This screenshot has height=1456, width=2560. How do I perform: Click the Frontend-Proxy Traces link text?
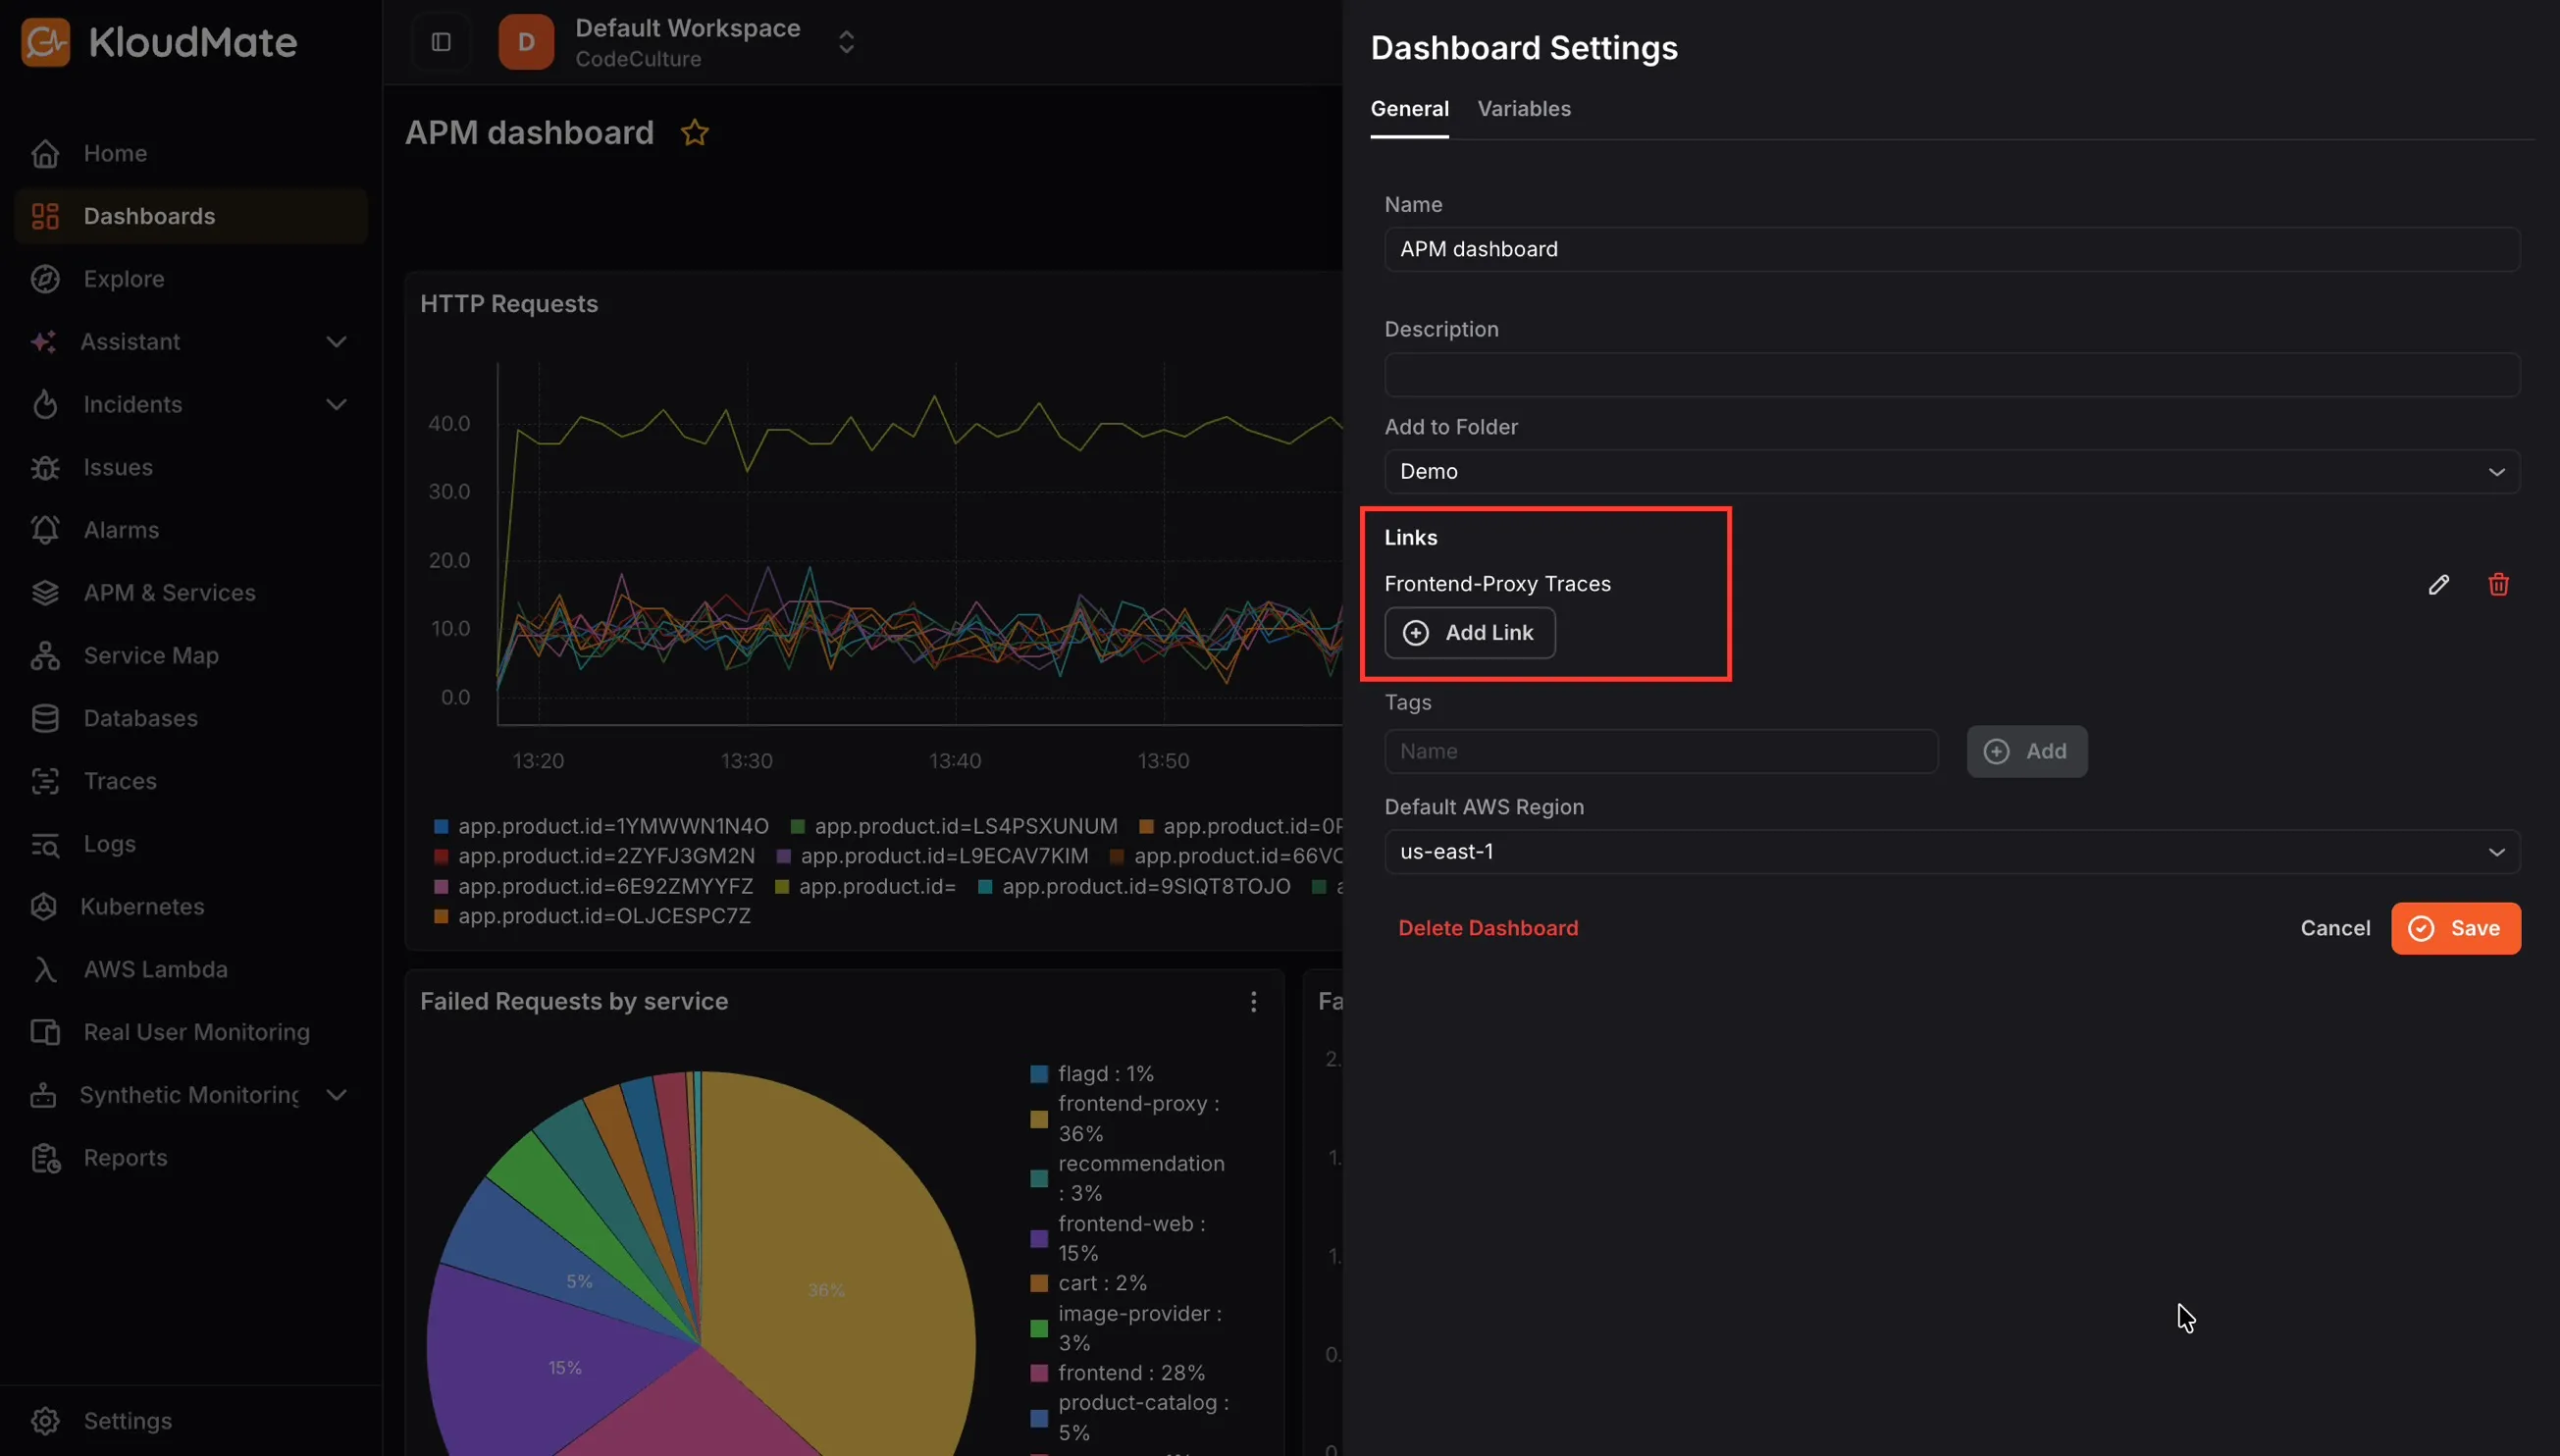[1497, 584]
